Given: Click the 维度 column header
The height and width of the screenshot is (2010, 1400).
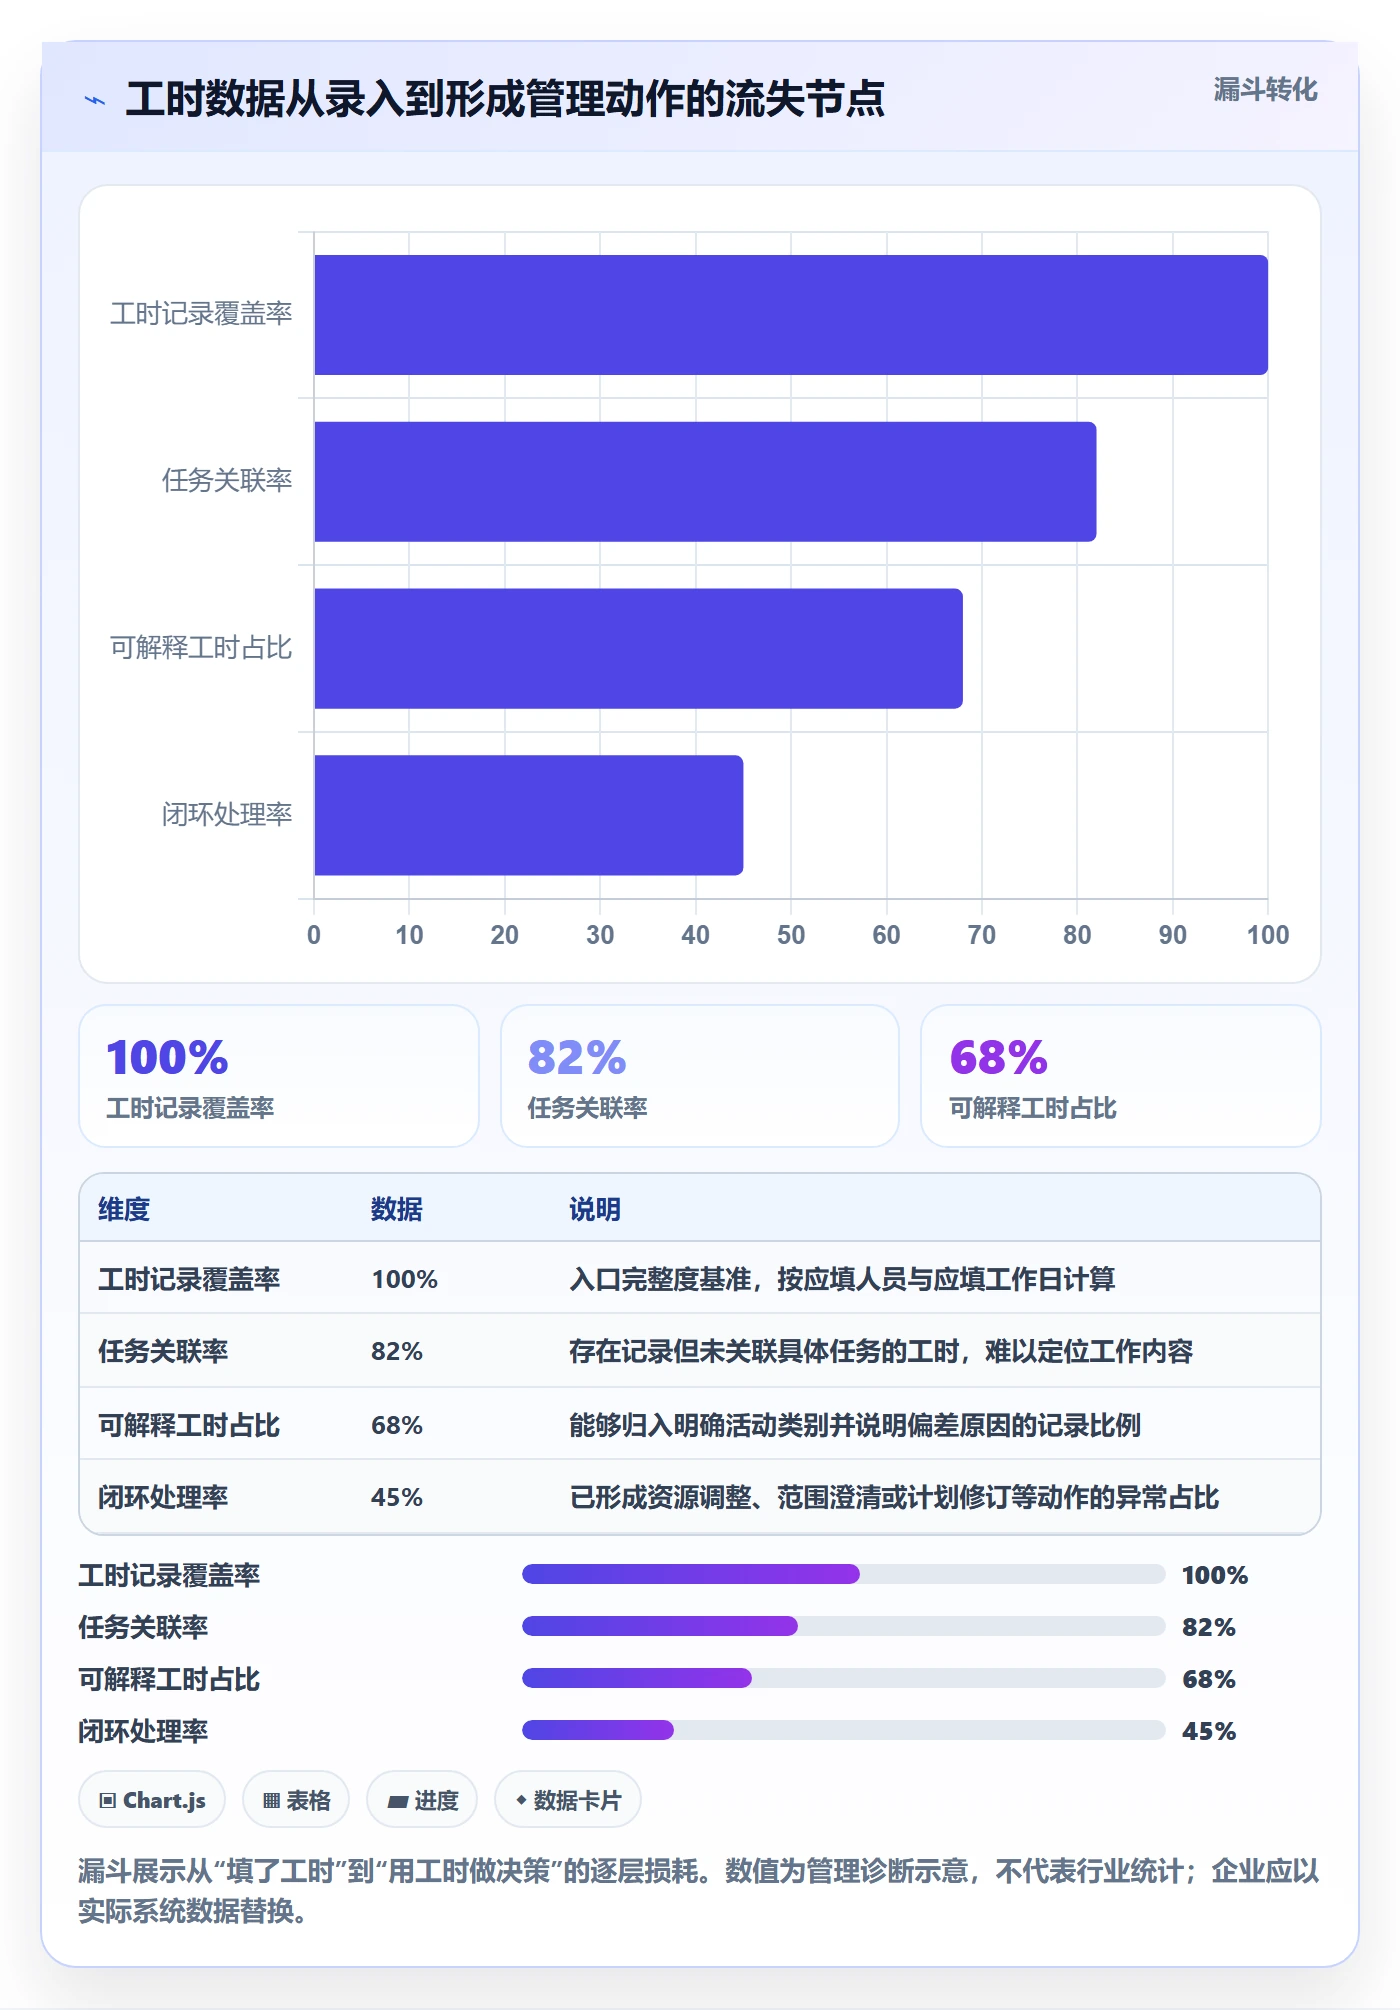Looking at the screenshot, I should (x=124, y=1209).
